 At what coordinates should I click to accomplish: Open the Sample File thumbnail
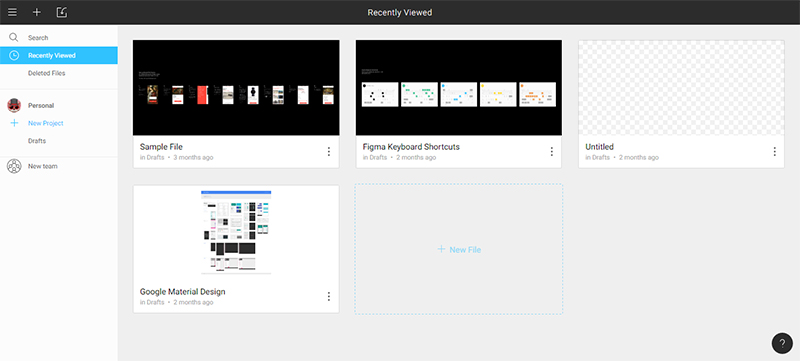tap(236, 88)
